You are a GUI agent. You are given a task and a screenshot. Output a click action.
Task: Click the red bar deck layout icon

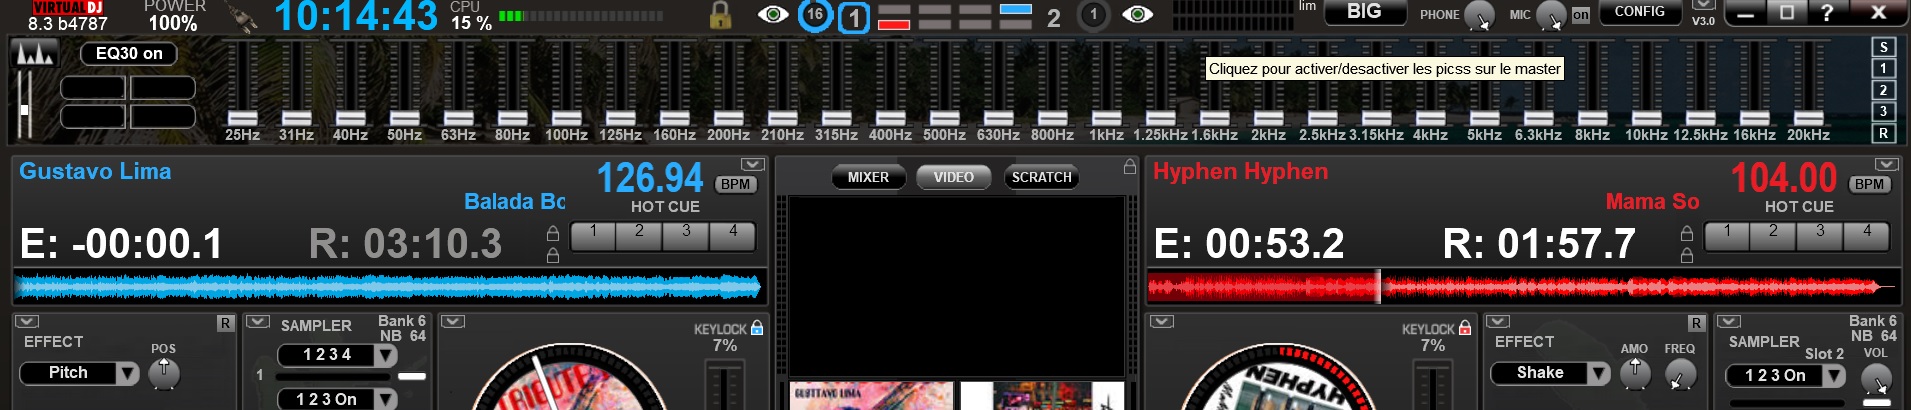click(893, 24)
